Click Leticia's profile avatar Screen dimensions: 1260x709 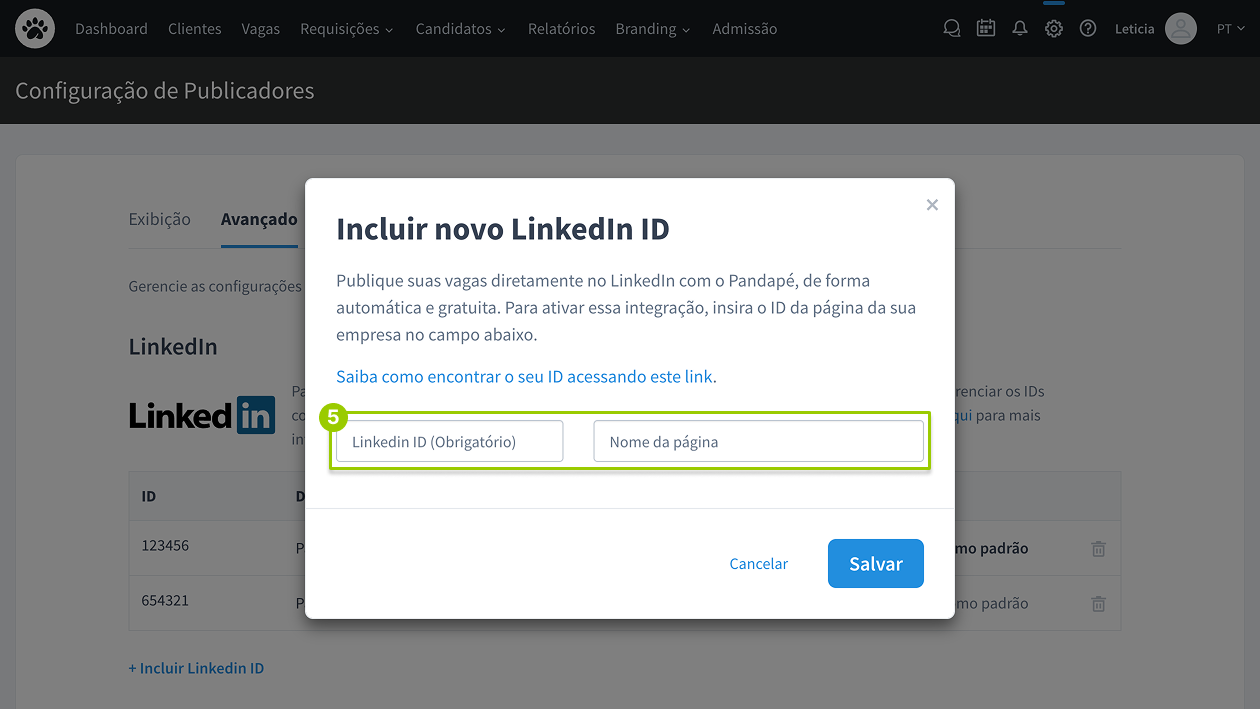(x=1180, y=29)
